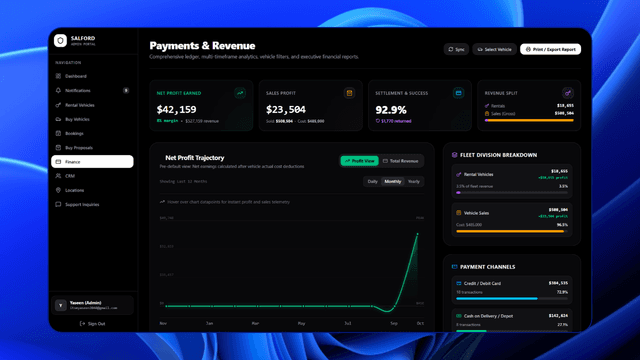Click the $1,770 returned text
This screenshot has width=640, height=360.
pyautogui.click(x=396, y=121)
